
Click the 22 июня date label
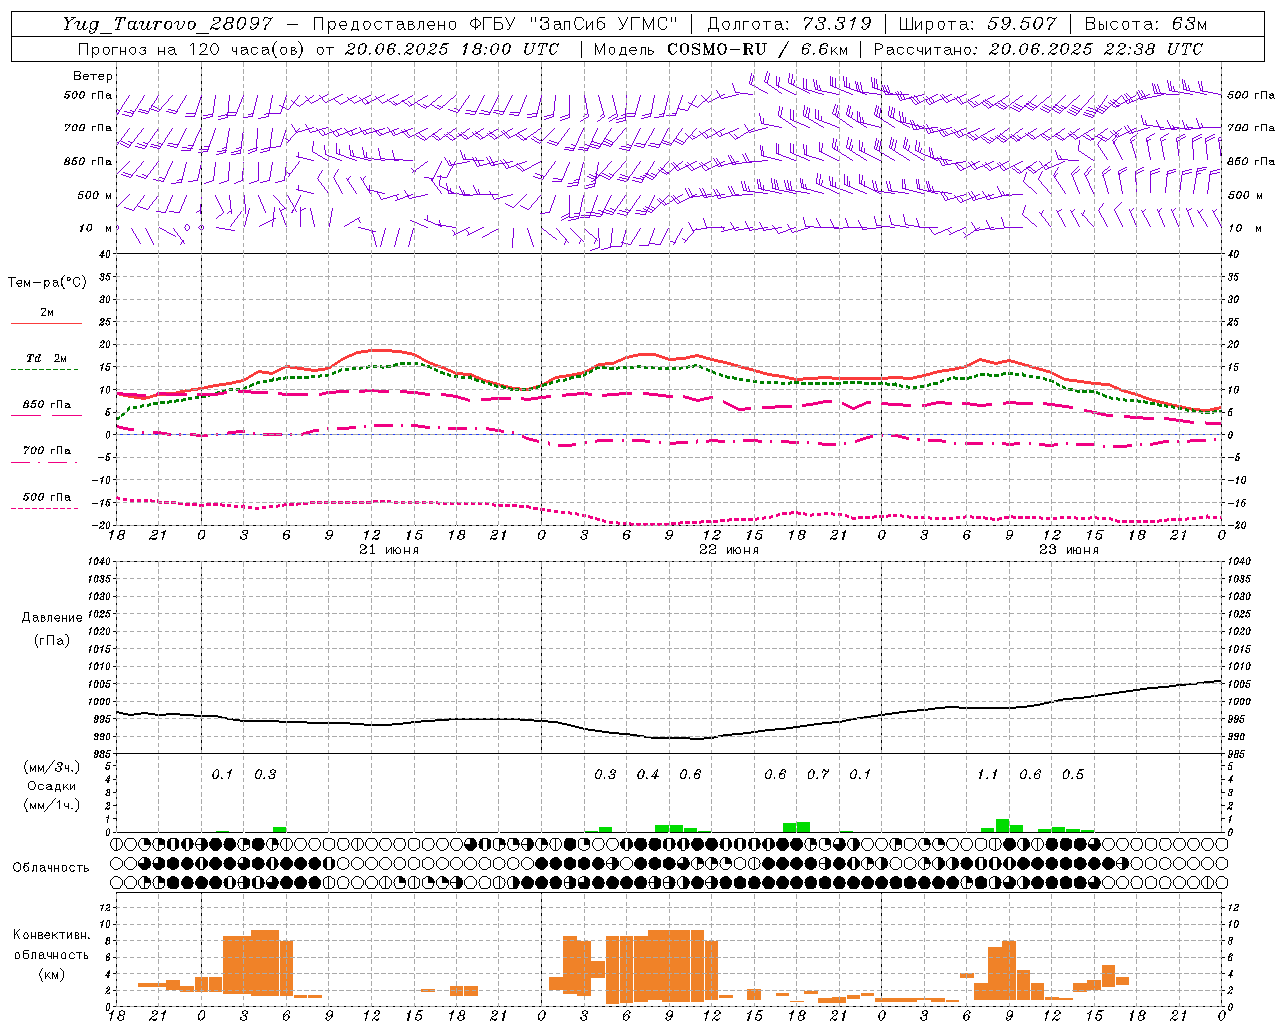pos(729,550)
